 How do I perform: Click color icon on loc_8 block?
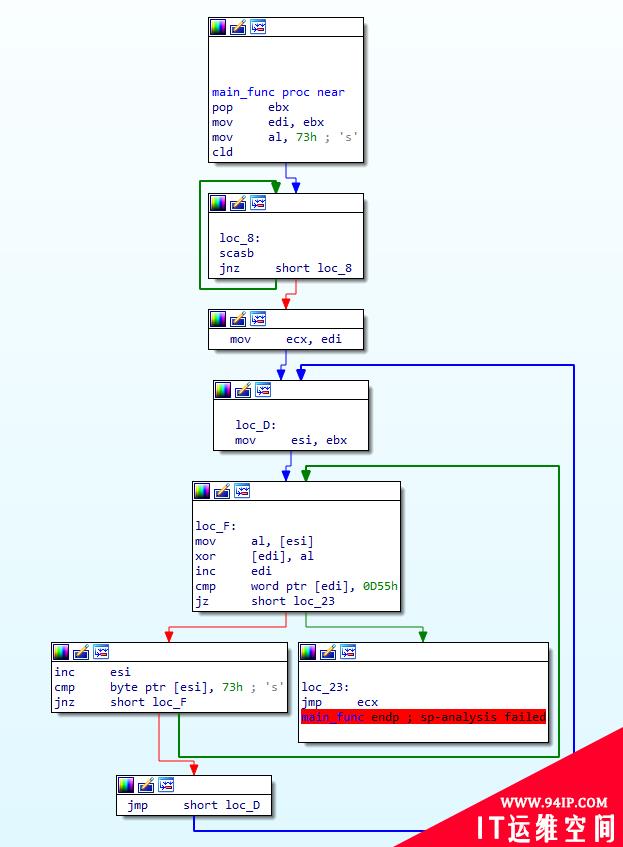218,203
